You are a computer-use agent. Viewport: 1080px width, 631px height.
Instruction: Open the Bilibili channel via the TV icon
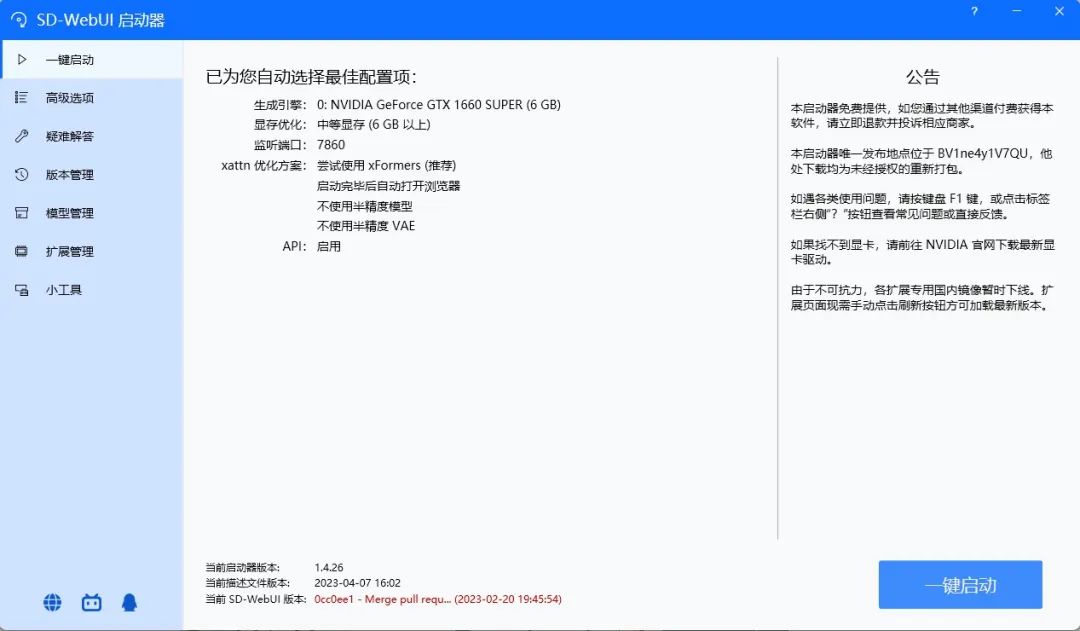(x=91, y=602)
